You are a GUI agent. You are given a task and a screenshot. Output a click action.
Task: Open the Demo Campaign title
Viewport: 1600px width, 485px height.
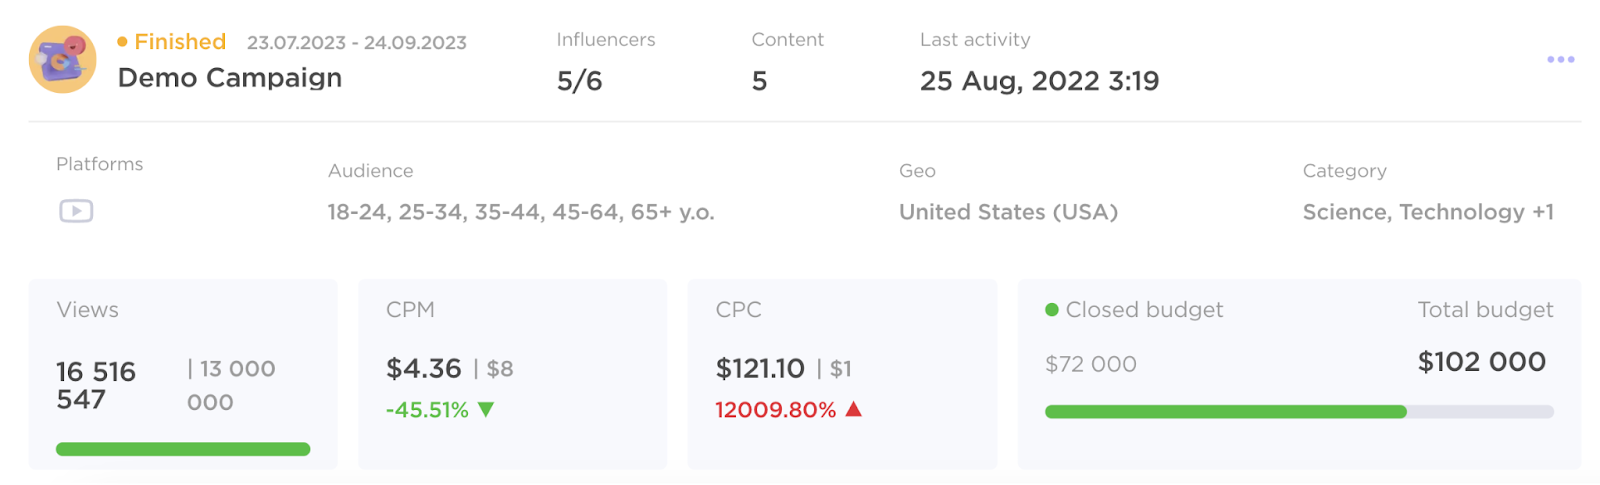coord(230,78)
